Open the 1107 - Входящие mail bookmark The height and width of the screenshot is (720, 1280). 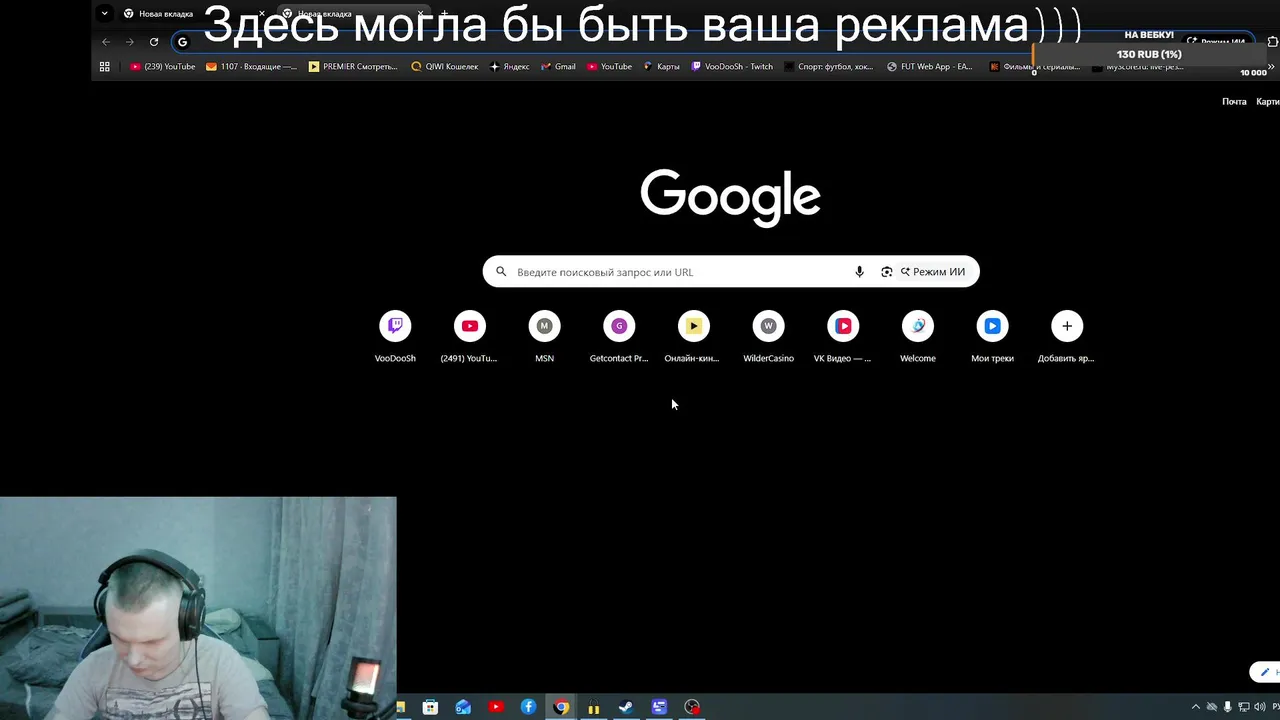pyautogui.click(x=251, y=67)
